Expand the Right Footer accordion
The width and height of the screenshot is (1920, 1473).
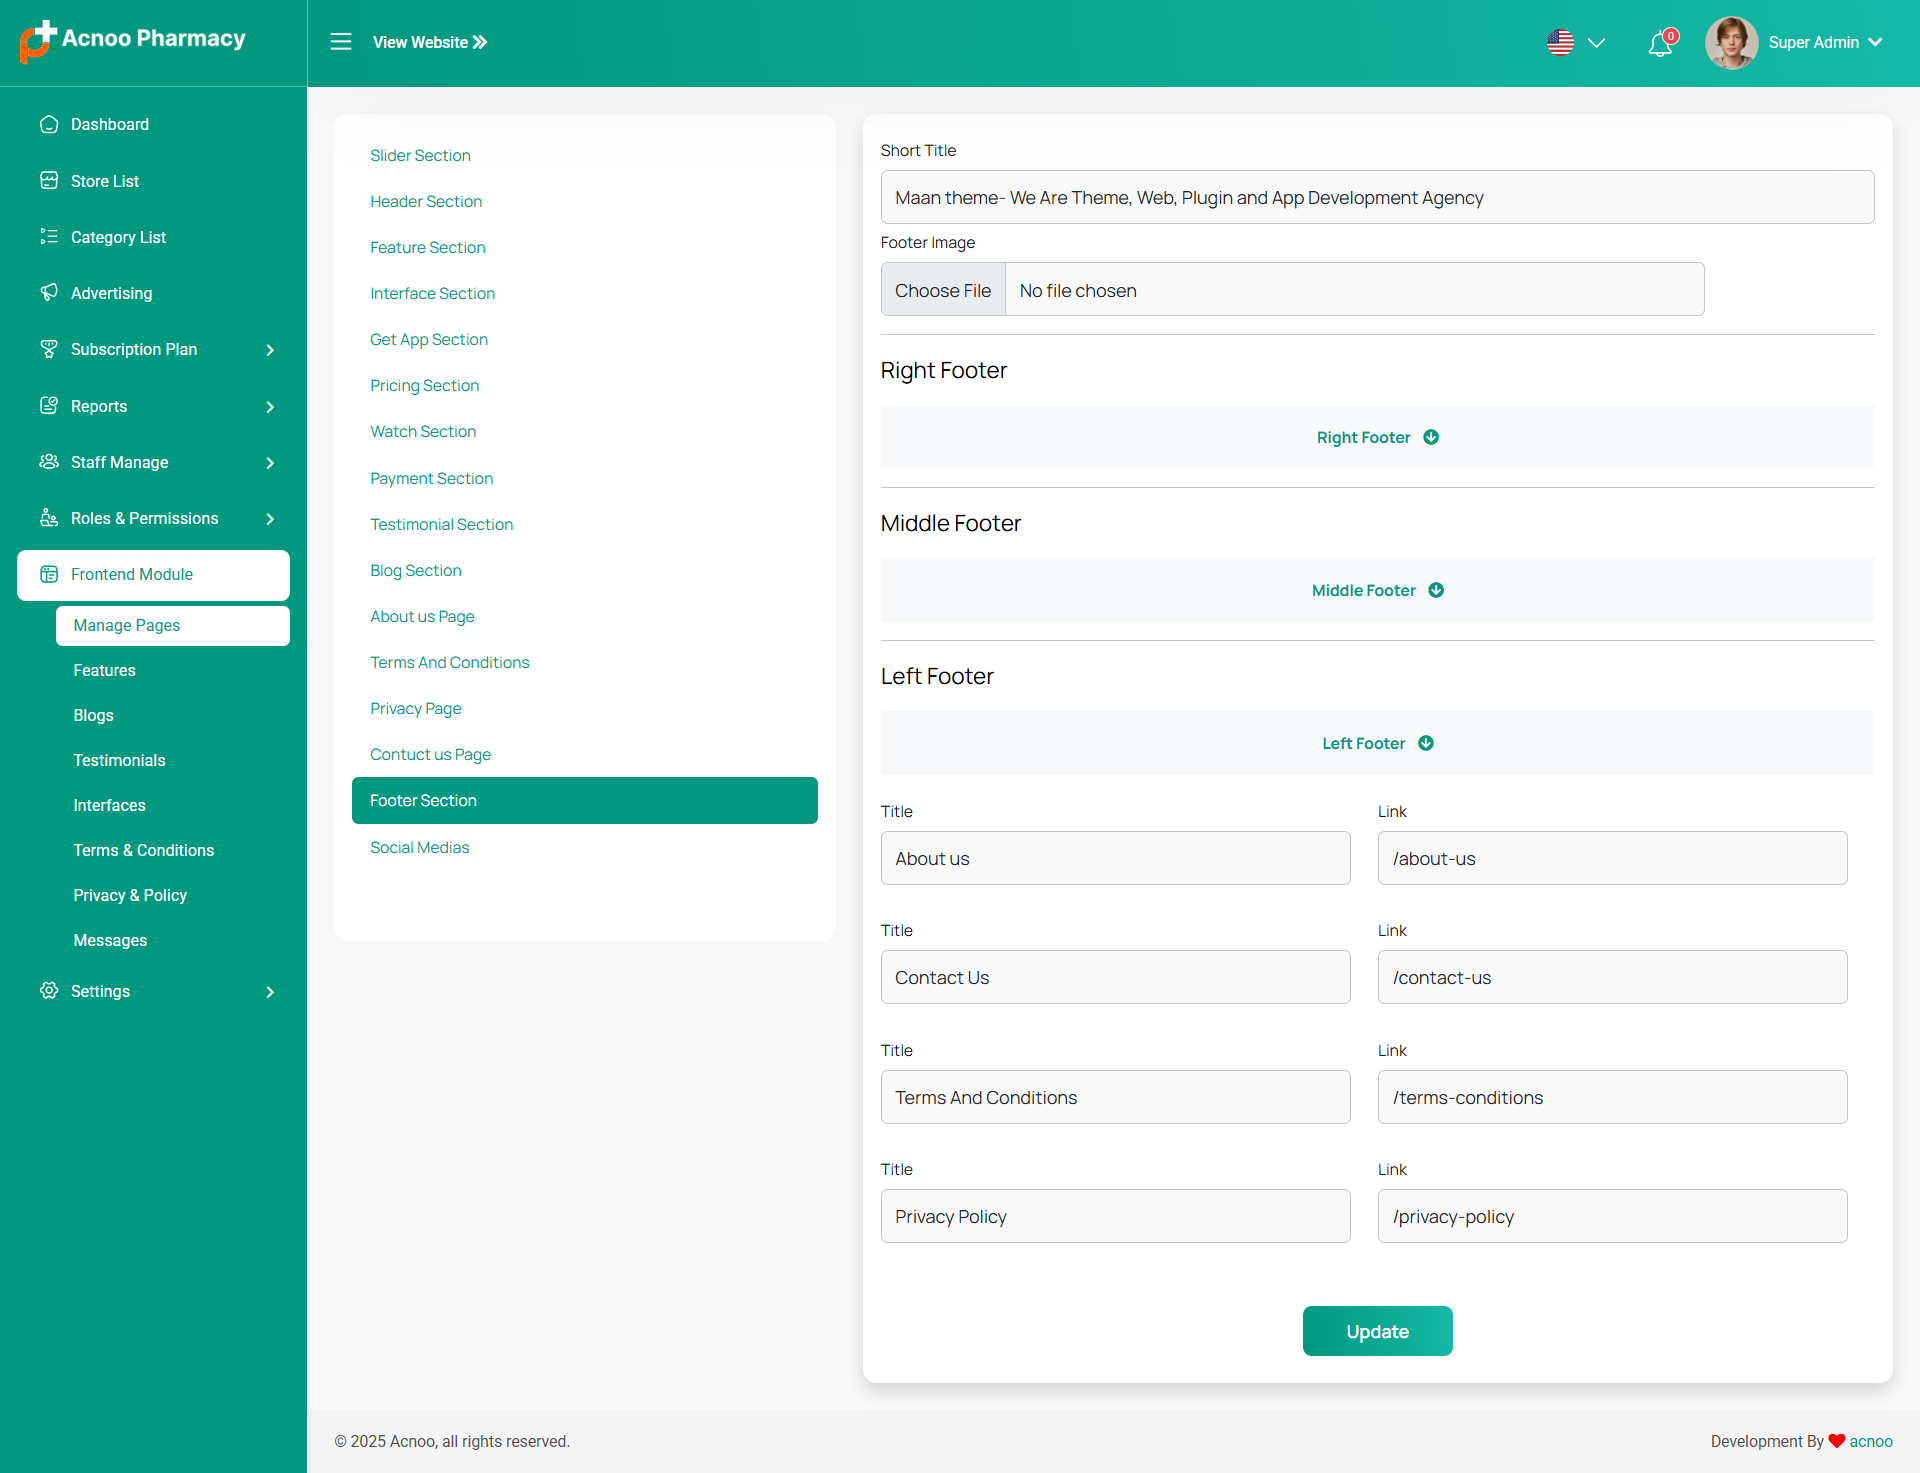1377,437
